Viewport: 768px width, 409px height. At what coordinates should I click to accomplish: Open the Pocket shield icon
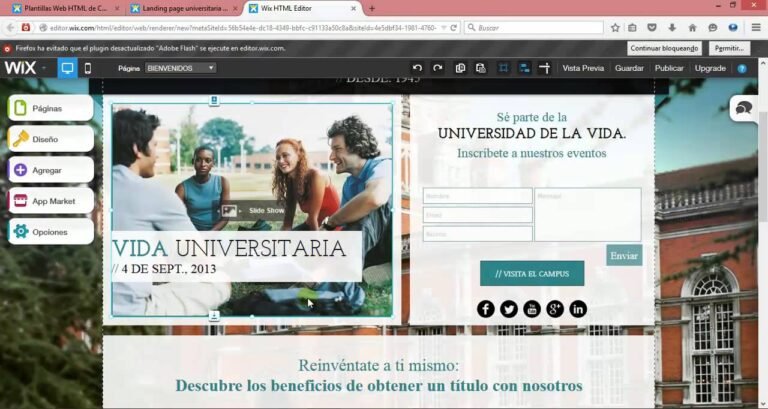pyautogui.click(x=651, y=28)
